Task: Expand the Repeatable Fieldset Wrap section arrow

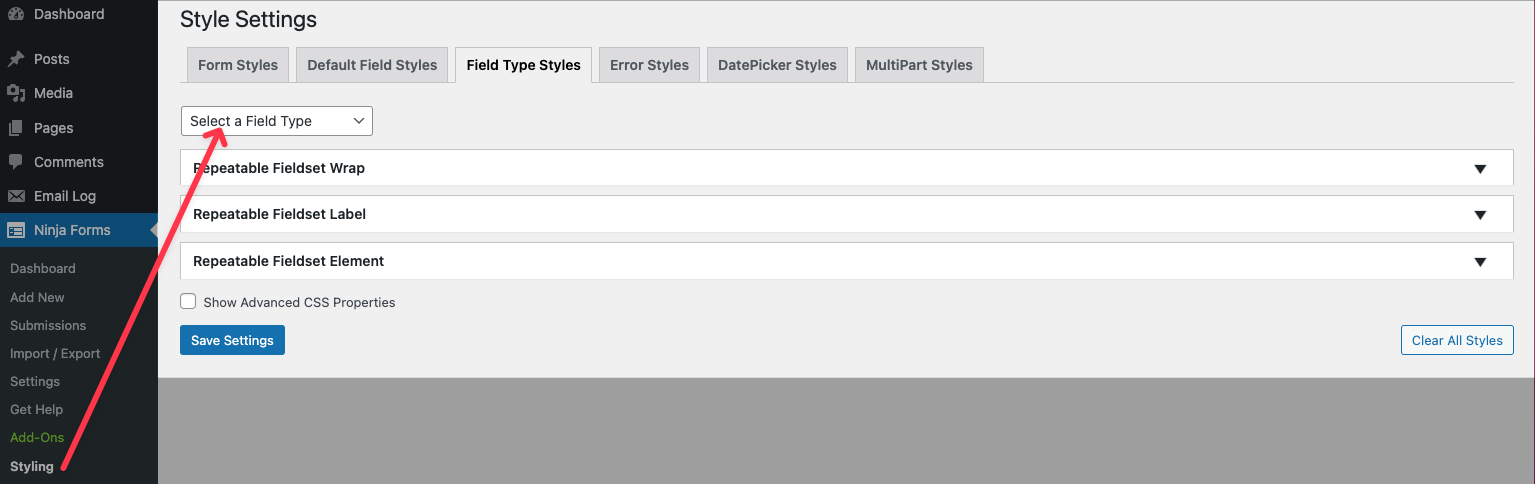Action: pos(1480,169)
